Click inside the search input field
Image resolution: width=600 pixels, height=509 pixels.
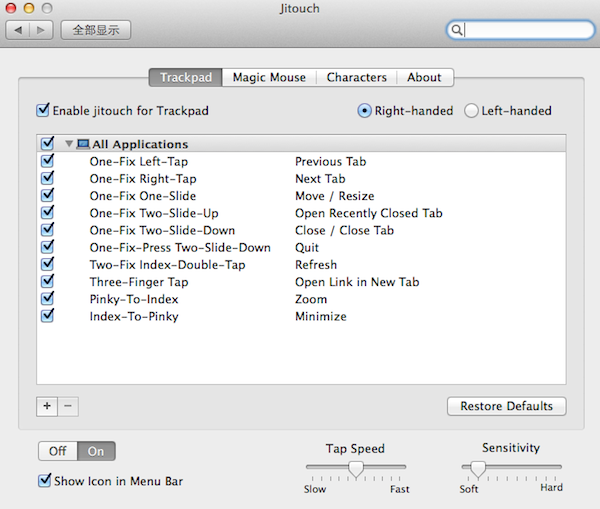[x=520, y=30]
